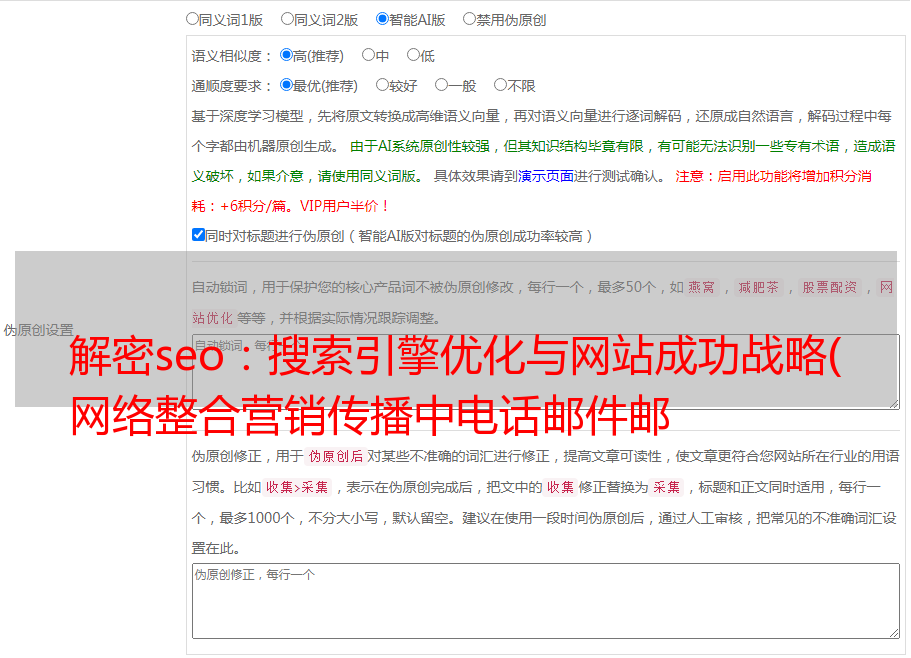This screenshot has width=911, height=658.
Task: Set 语义相似度 to 低
Action: coord(413,55)
